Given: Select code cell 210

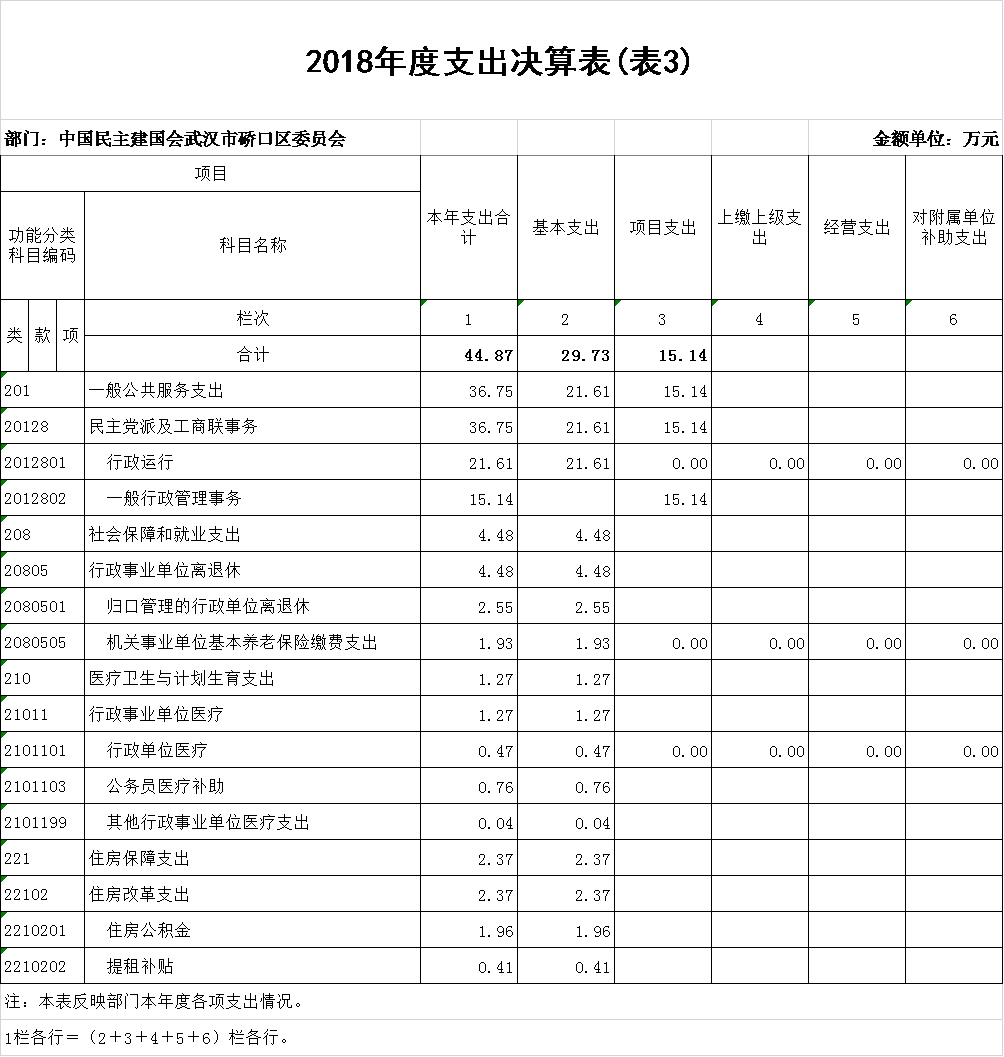Looking at the screenshot, I should coord(42,679).
